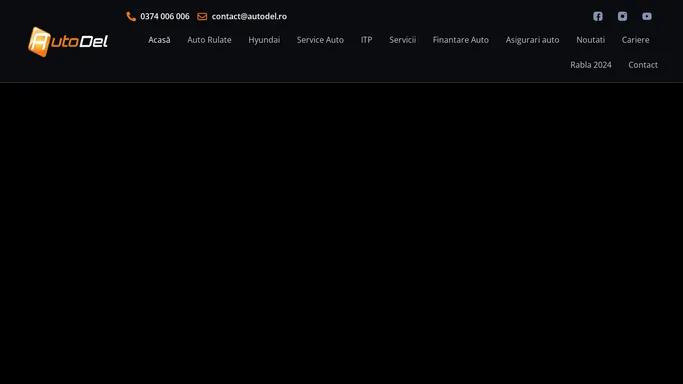Open the ITP menu item

366,40
